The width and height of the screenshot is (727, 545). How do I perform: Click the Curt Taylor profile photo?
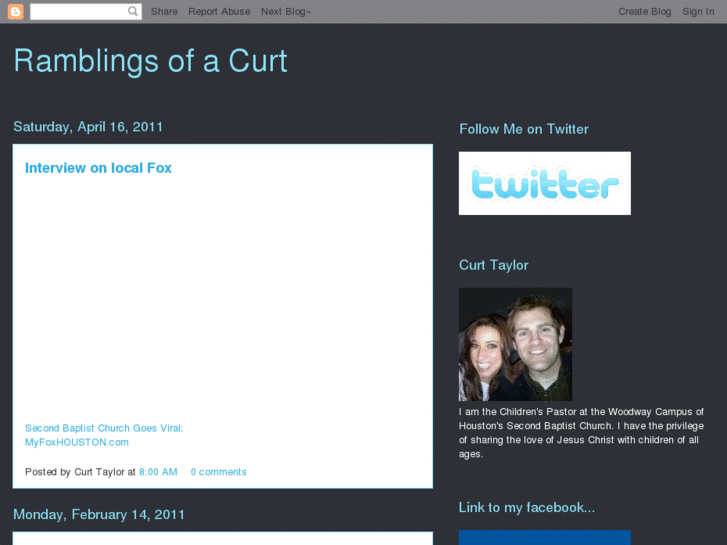(x=515, y=344)
